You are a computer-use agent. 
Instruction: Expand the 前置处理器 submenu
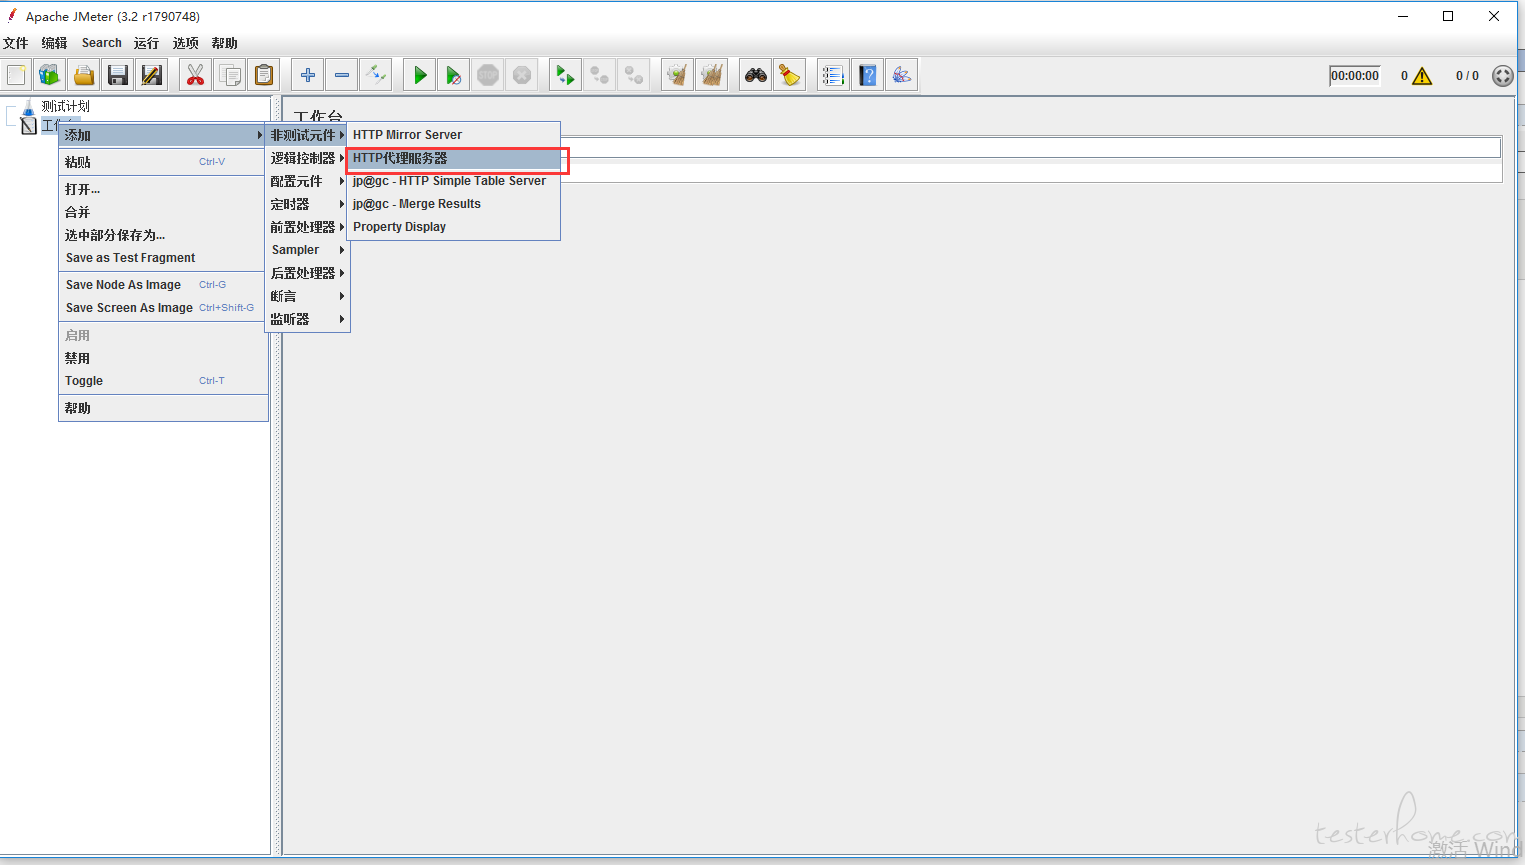(x=307, y=227)
